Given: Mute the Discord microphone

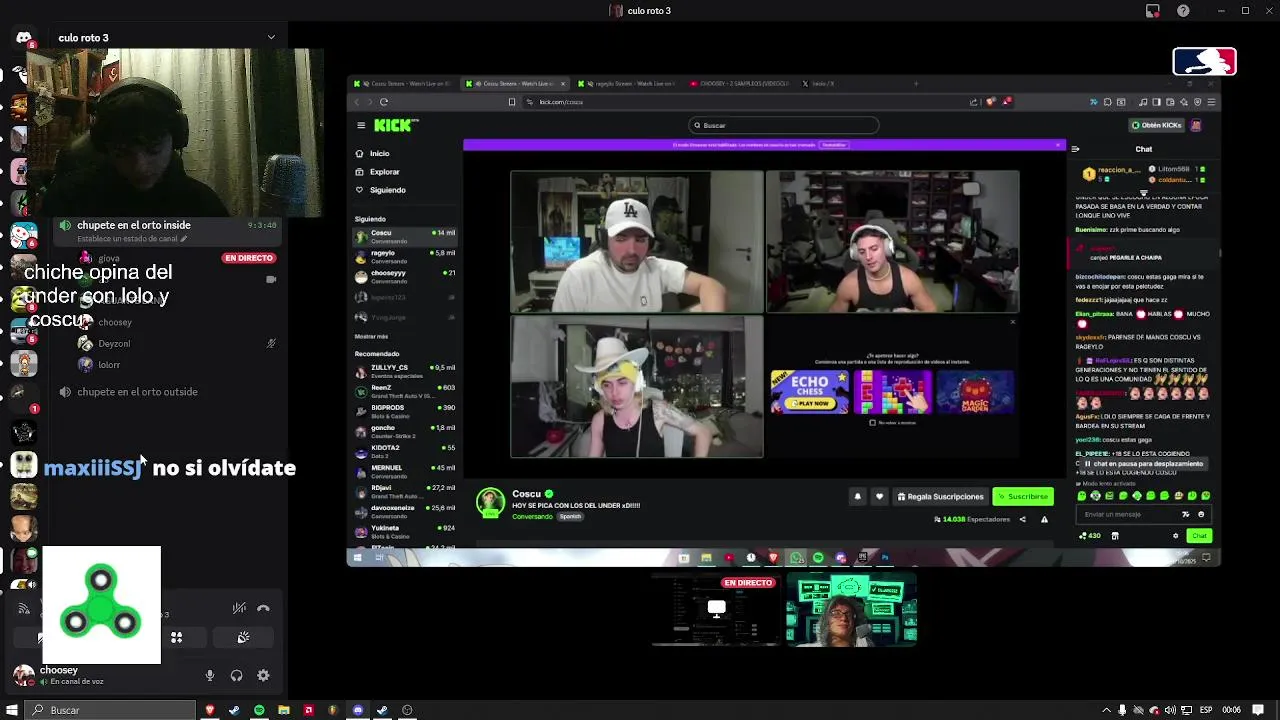Looking at the screenshot, I should click(210, 676).
